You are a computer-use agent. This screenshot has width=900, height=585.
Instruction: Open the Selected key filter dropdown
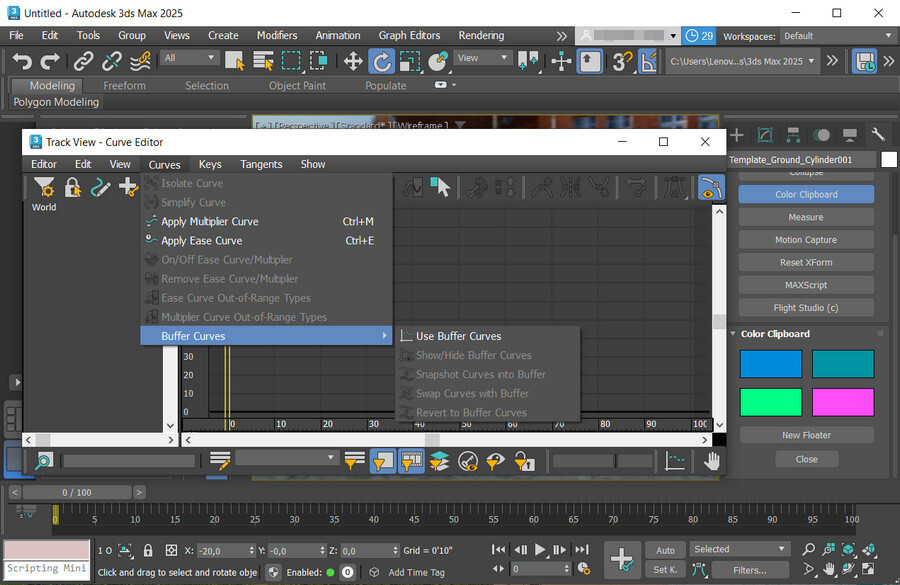(738, 549)
